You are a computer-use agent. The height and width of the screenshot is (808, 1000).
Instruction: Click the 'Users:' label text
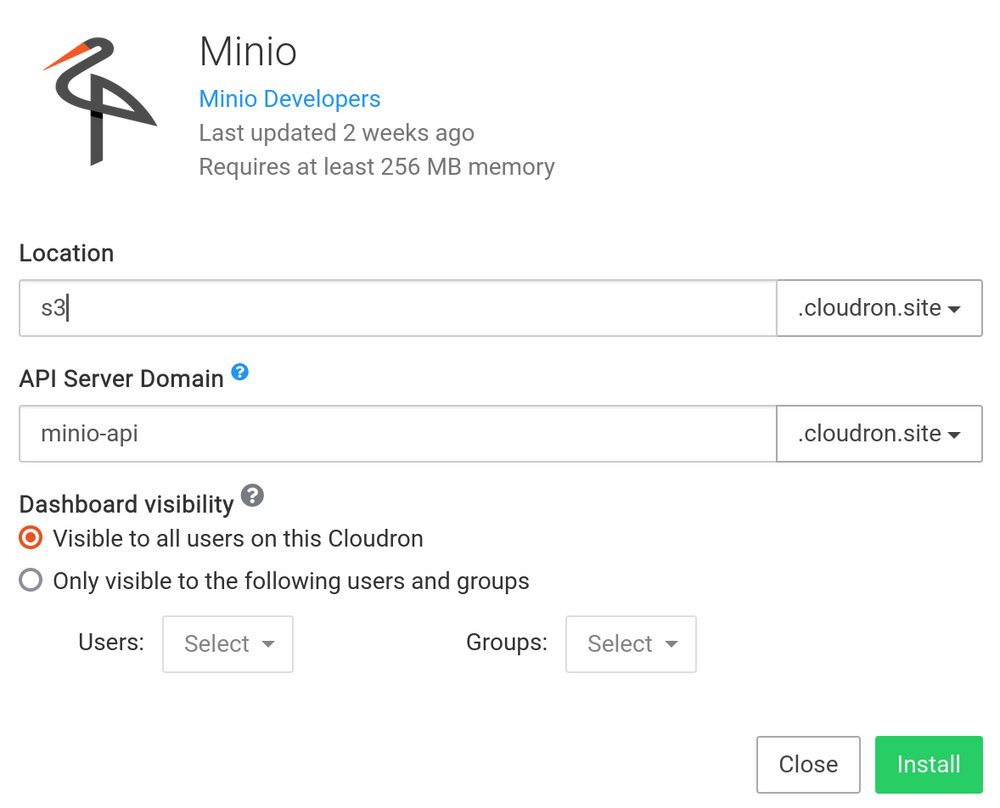click(x=110, y=643)
